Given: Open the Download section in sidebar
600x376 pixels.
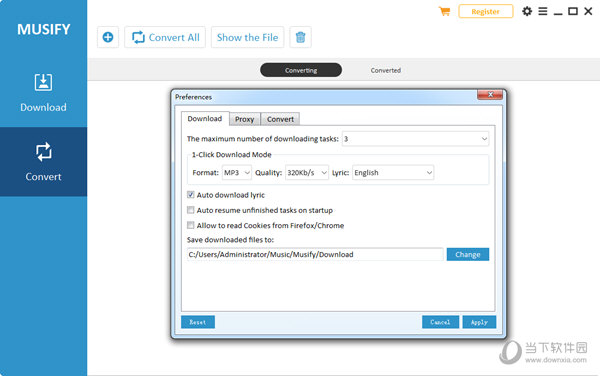Looking at the screenshot, I should 43,93.
